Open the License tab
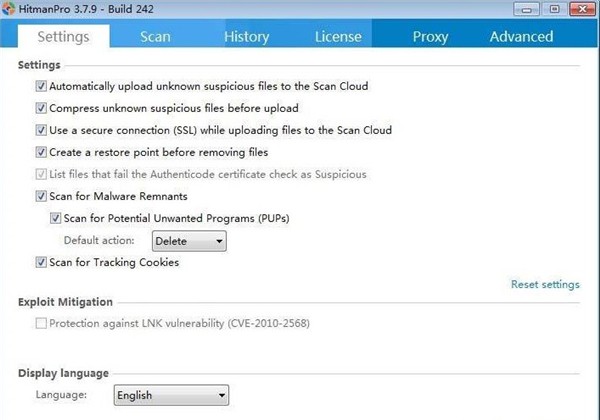 [x=338, y=37]
